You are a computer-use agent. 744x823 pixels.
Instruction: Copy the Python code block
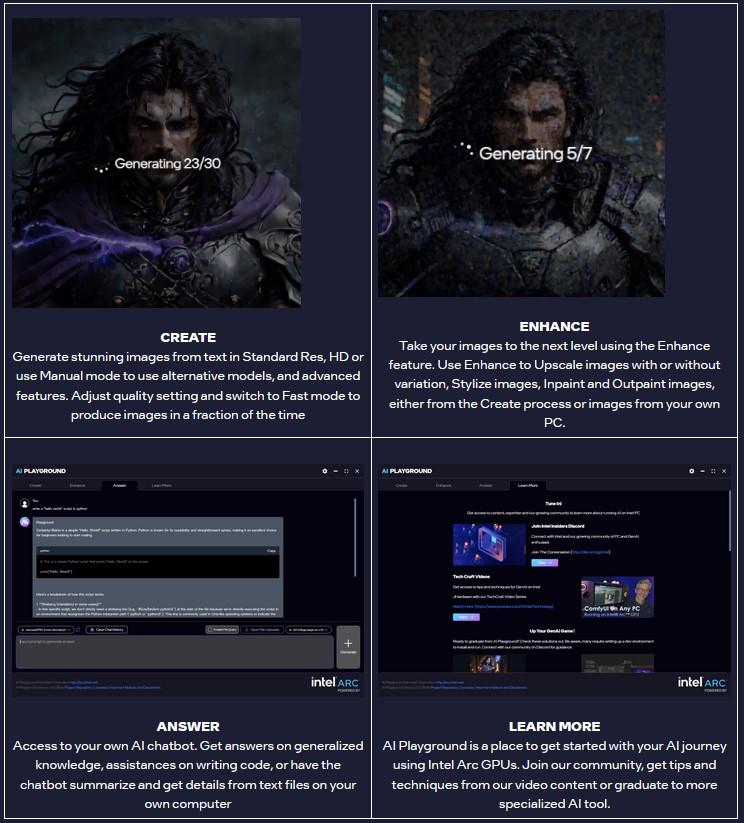pos(272,551)
